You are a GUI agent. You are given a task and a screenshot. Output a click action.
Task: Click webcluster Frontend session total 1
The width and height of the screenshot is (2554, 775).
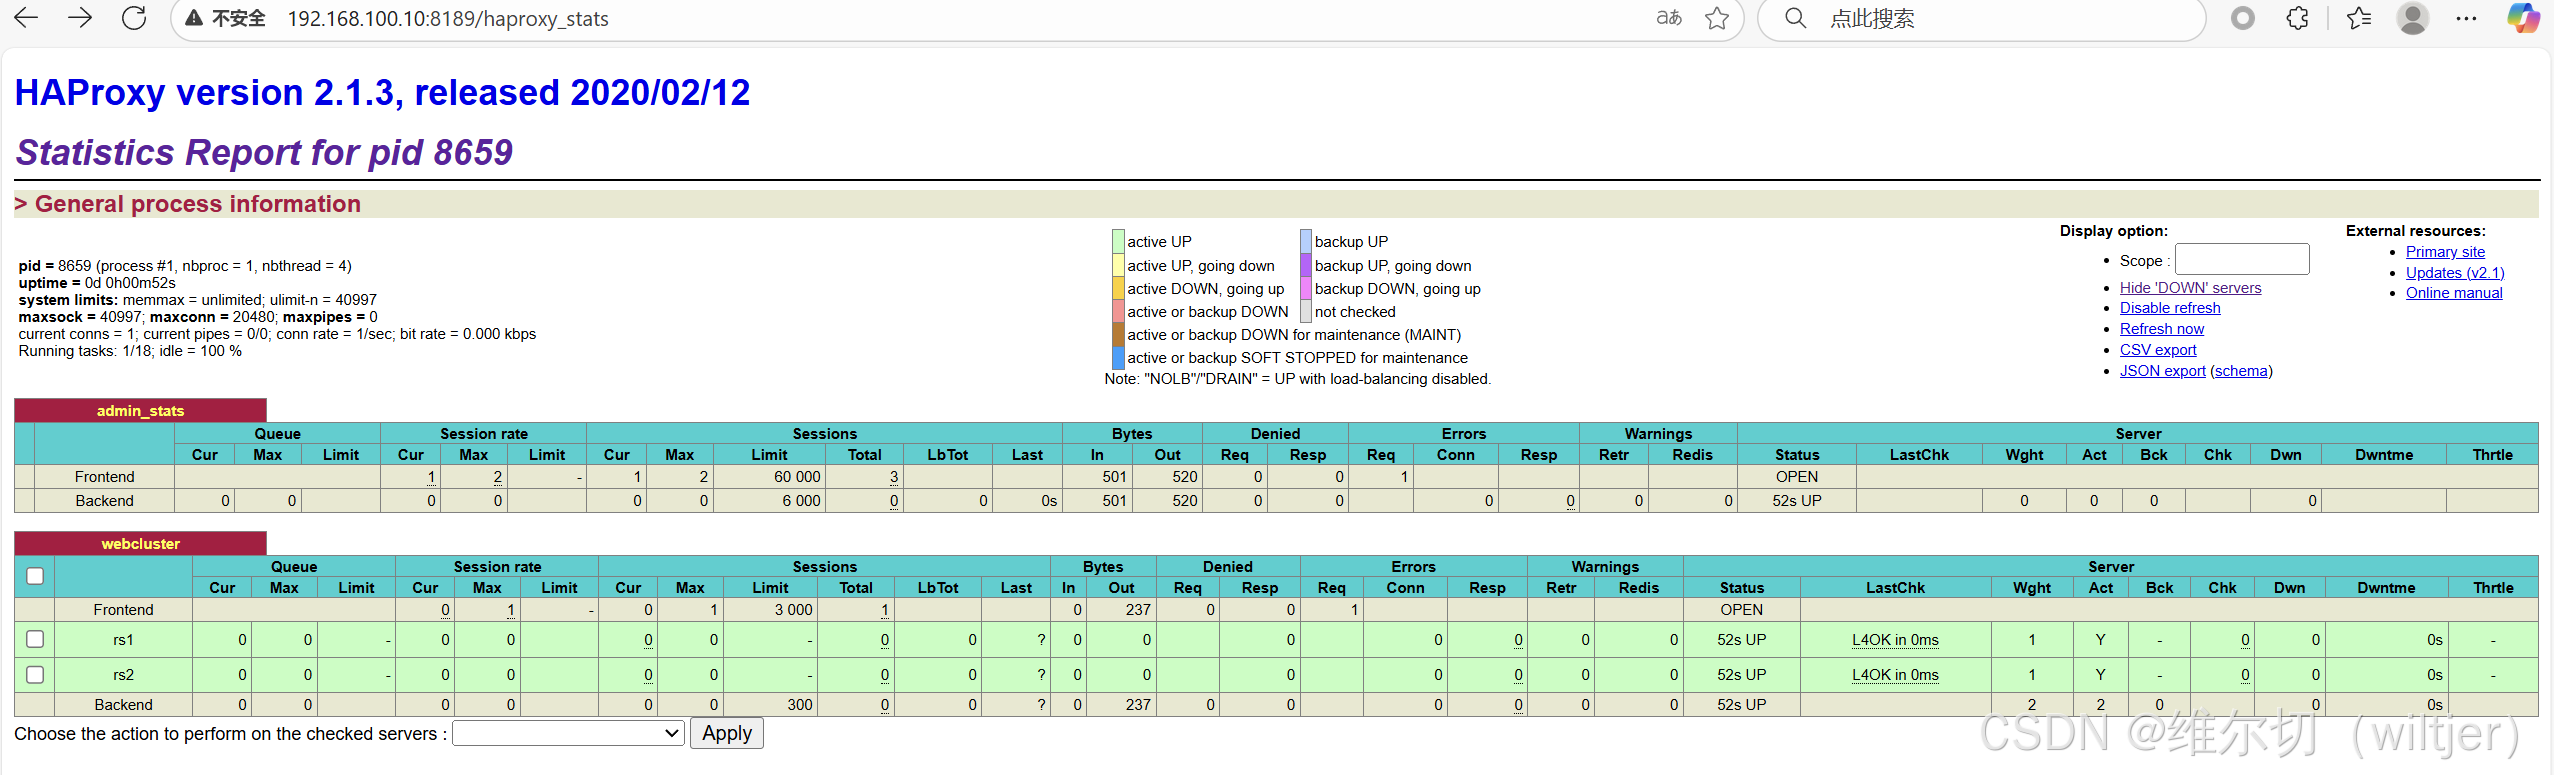point(884,610)
